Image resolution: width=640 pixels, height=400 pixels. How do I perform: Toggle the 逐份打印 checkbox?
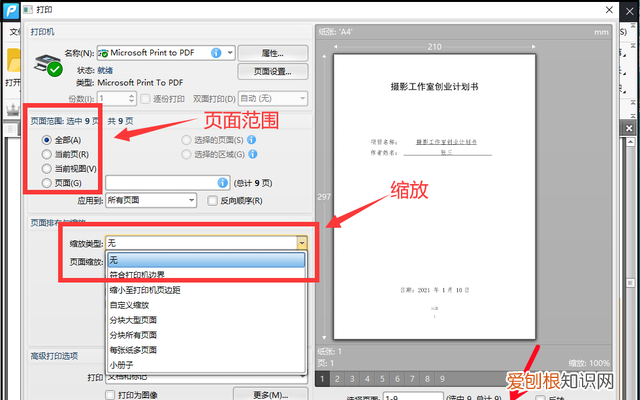[x=145, y=99]
